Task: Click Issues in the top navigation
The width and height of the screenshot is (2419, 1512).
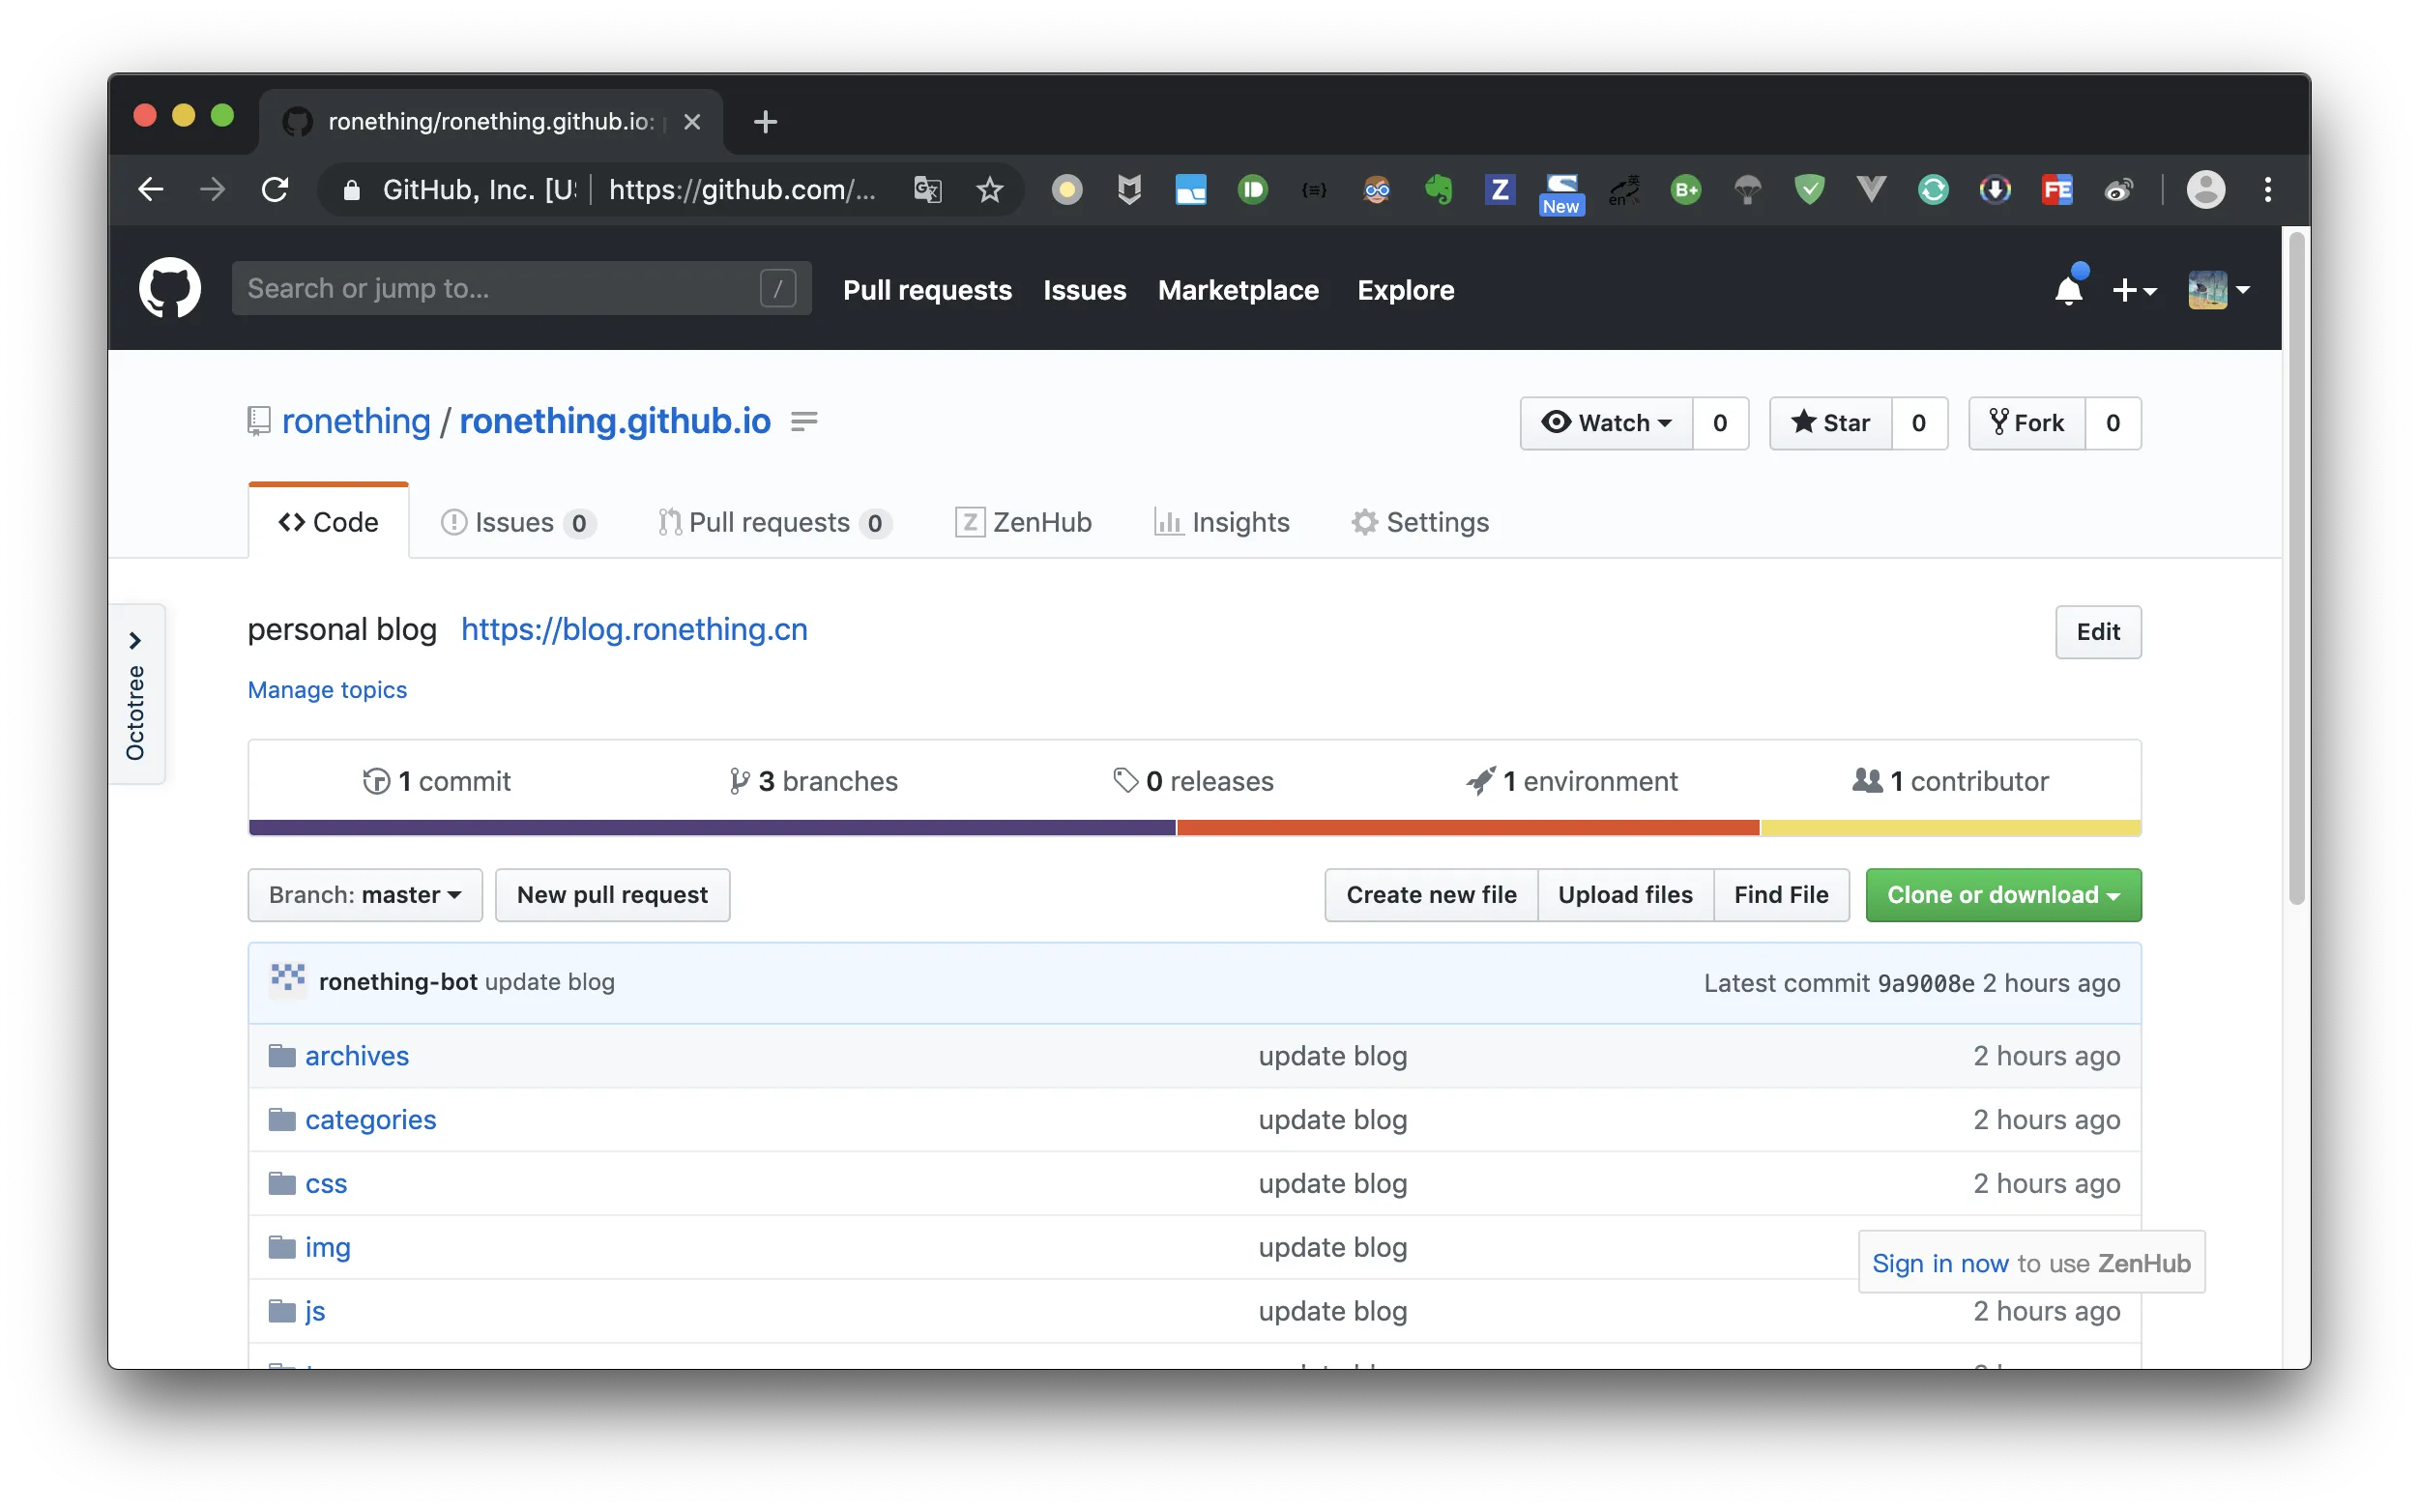Action: [x=1084, y=290]
